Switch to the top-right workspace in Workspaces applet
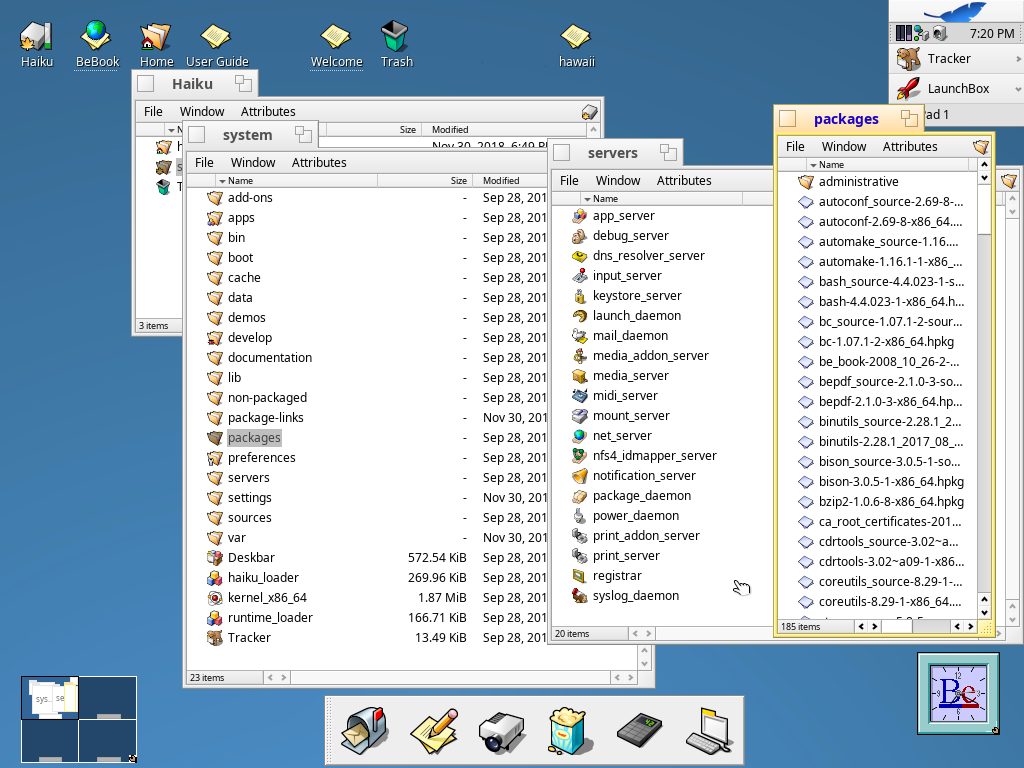 pyautogui.click(x=107, y=697)
